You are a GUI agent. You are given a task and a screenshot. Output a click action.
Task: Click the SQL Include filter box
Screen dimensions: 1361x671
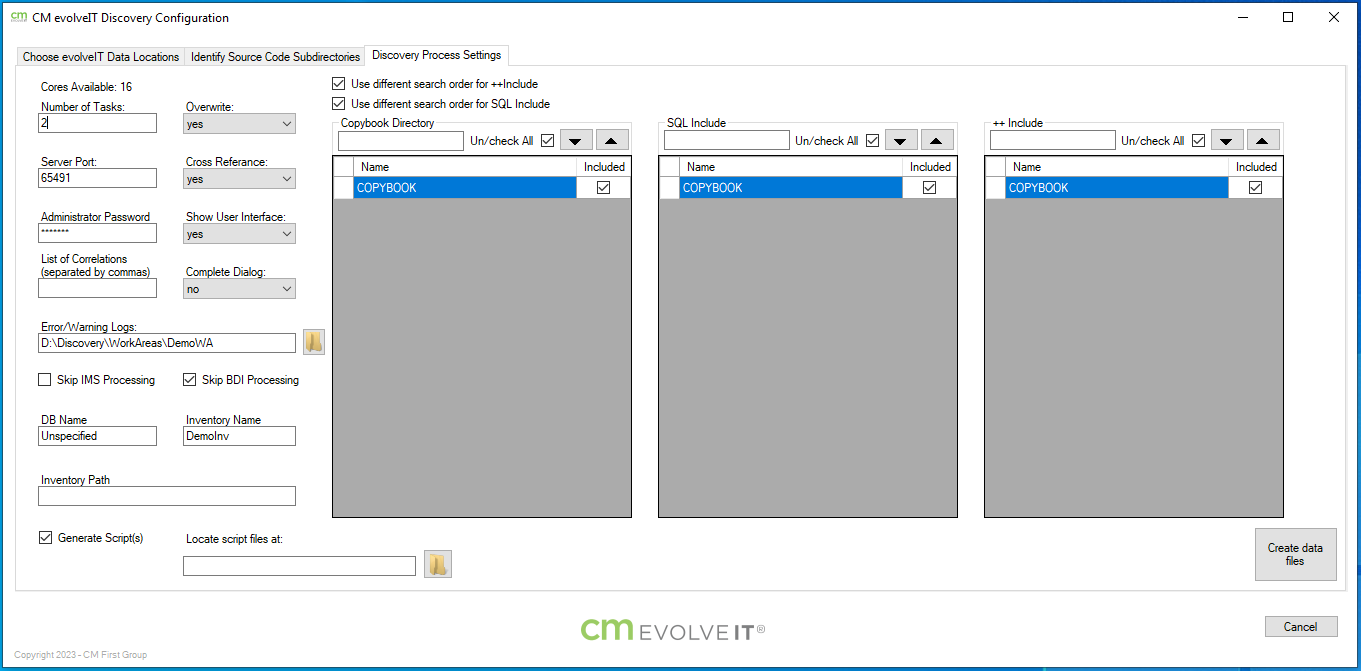point(727,141)
